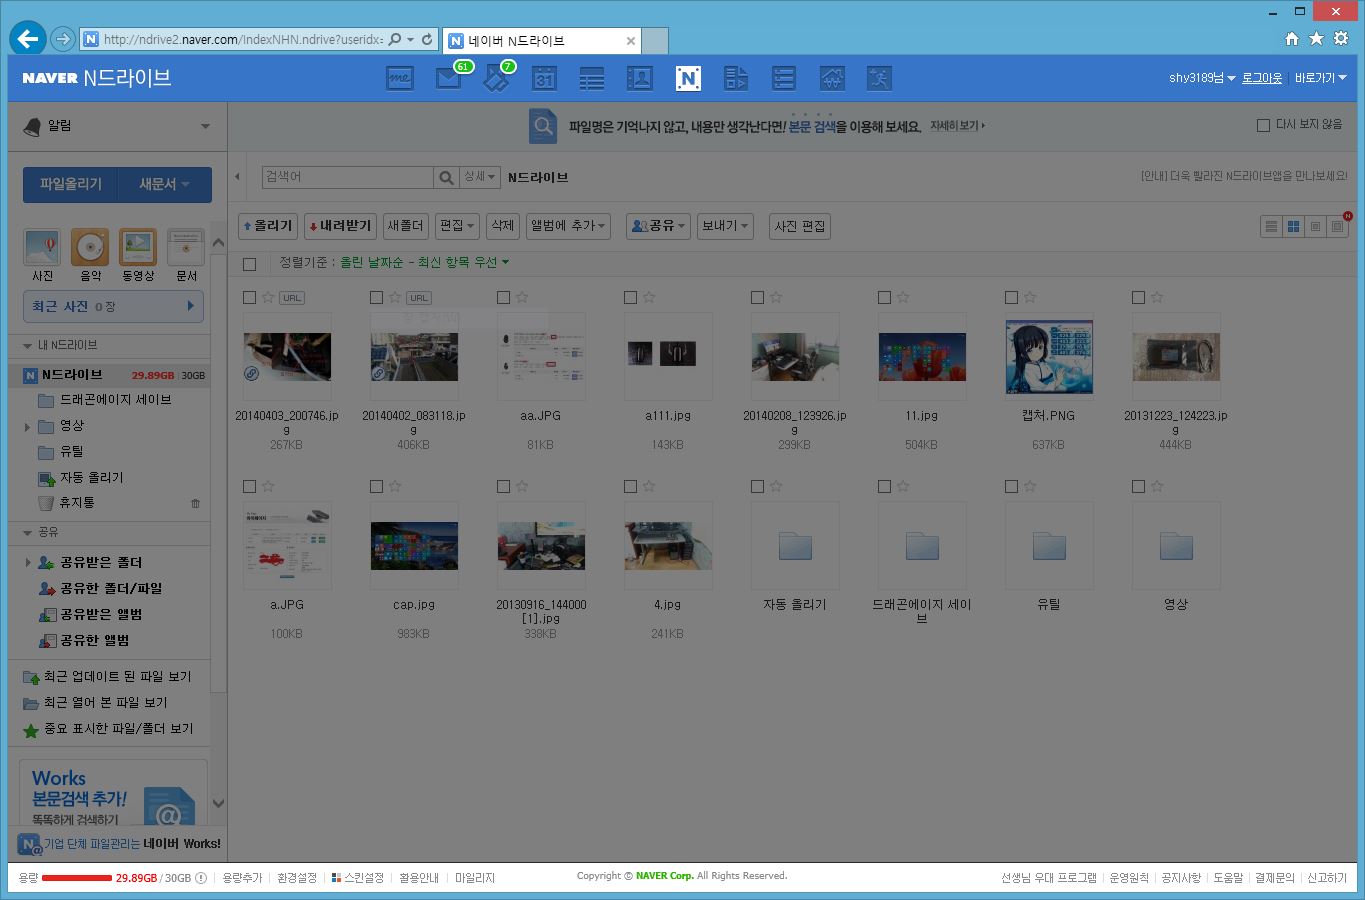Click in the 검색어 search field
This screenshot has width=1365, height=900.
[347, 177]
